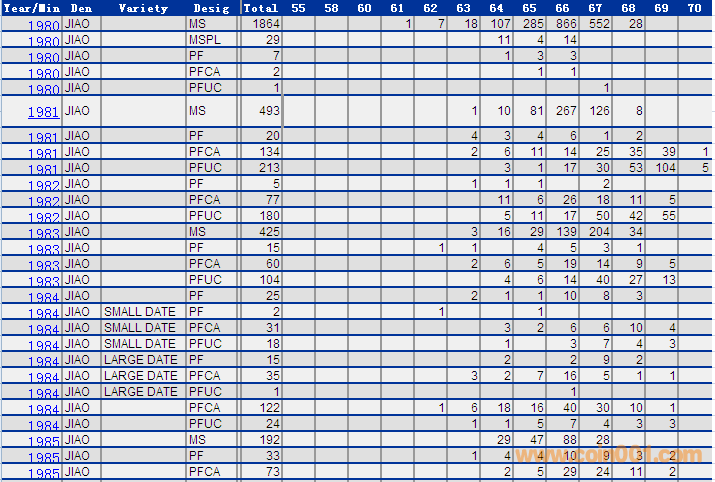Click the total value 425
715x482 pixels.
coord(269,232)
